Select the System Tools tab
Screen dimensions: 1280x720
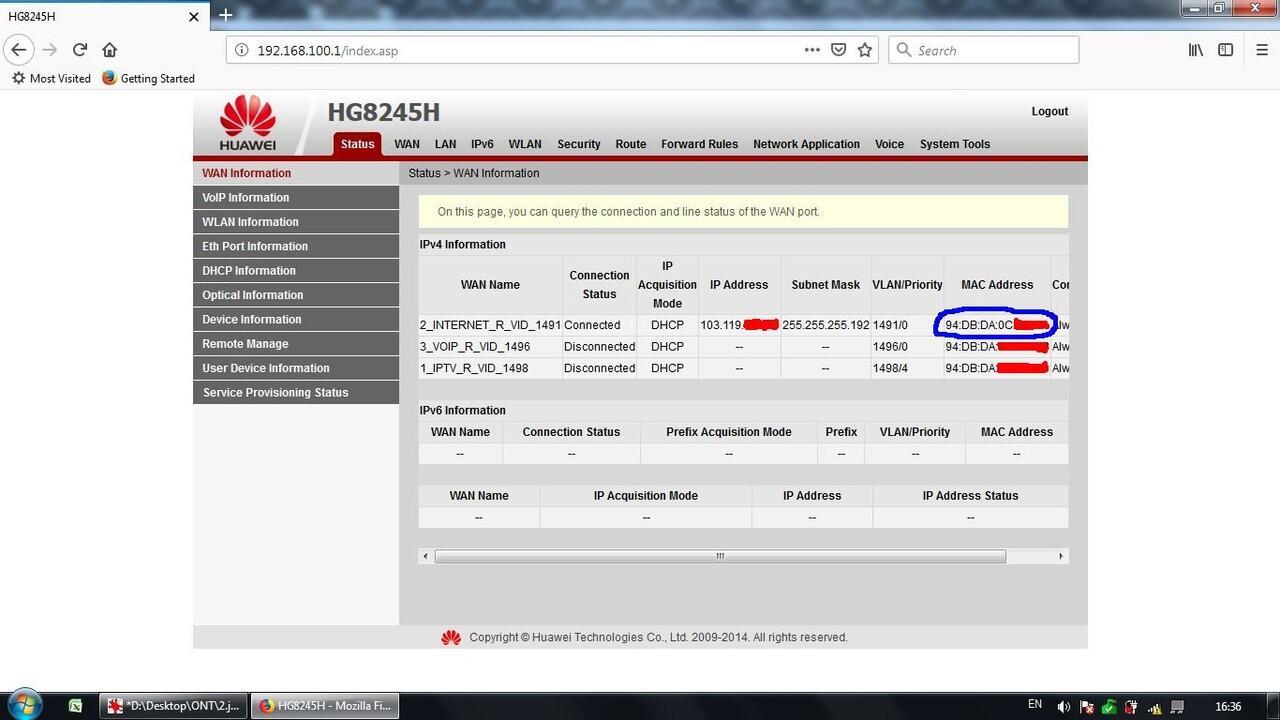(954, 143)
